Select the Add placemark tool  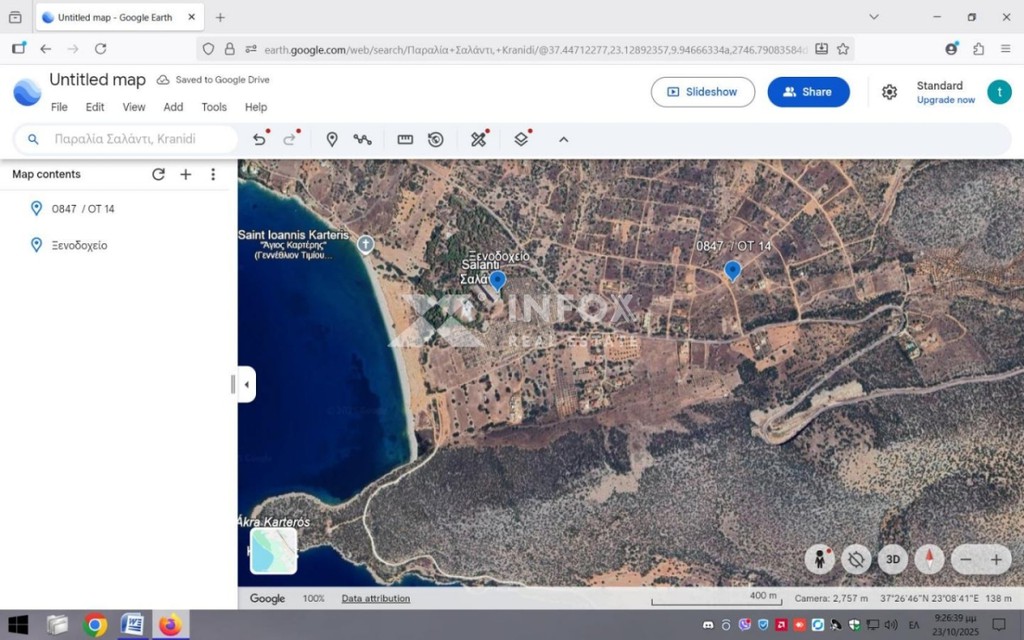[x=332, y=139]
